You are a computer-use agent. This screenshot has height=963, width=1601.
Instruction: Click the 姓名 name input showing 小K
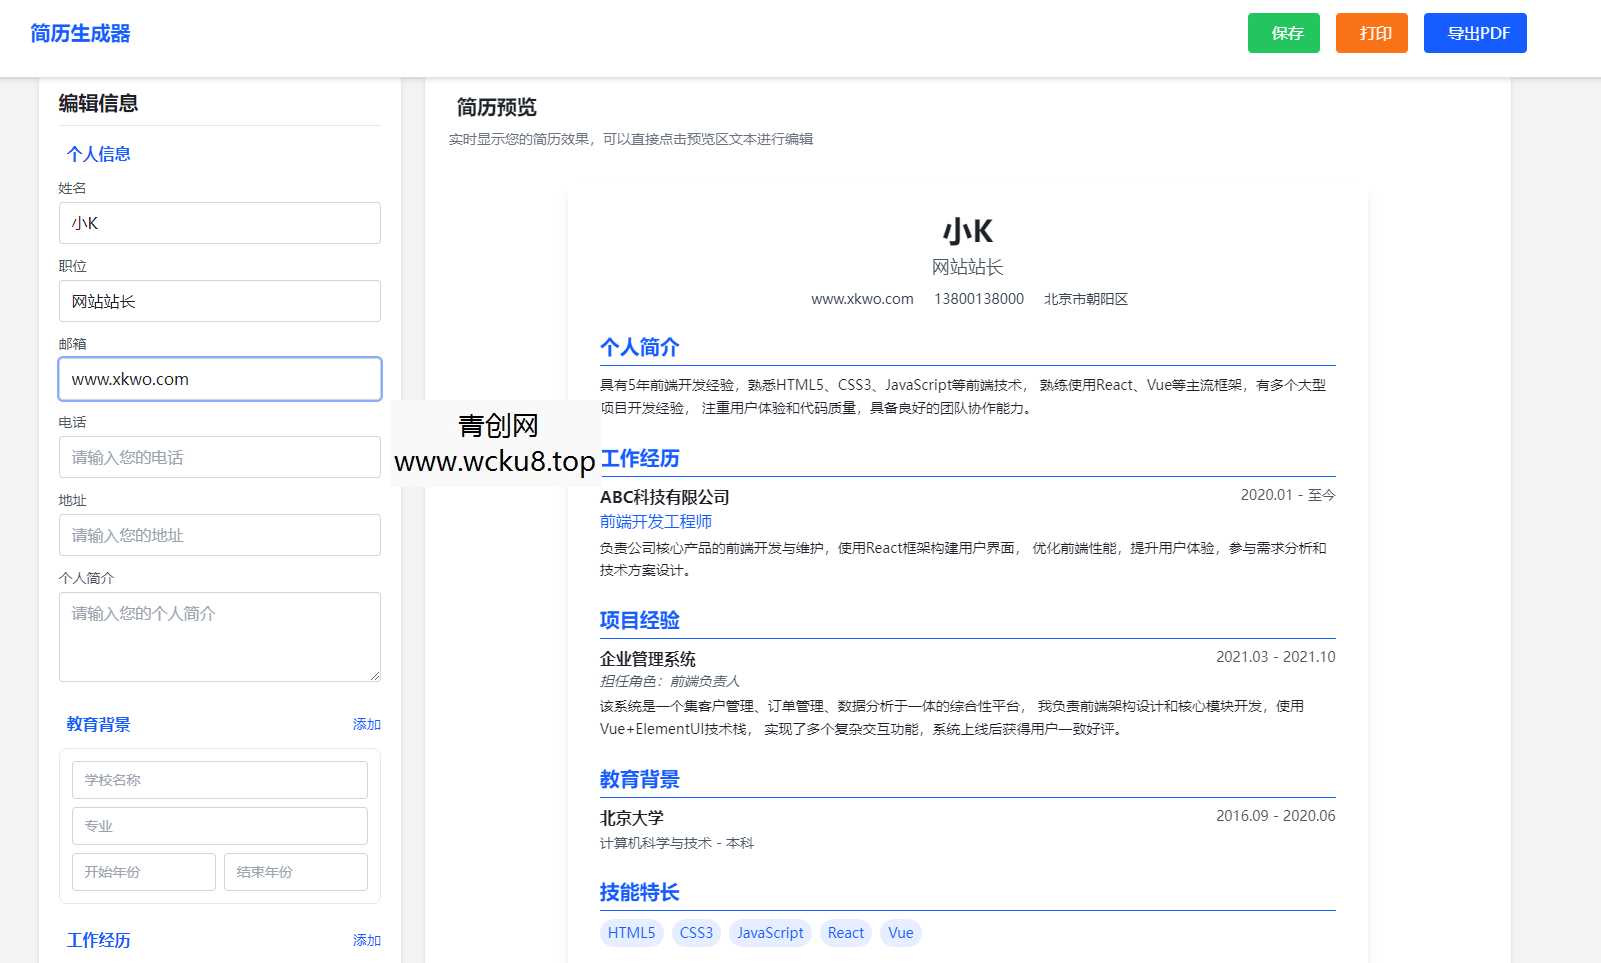click(x=219, y=223)
